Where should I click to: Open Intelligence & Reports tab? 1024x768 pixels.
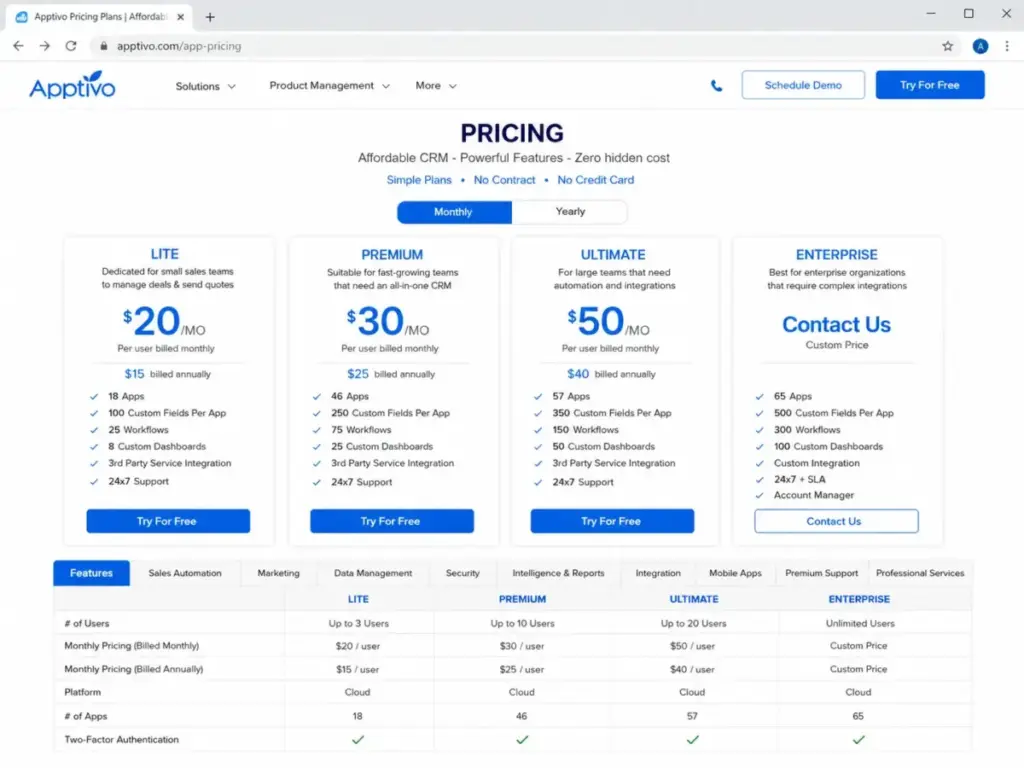(558, 573)
